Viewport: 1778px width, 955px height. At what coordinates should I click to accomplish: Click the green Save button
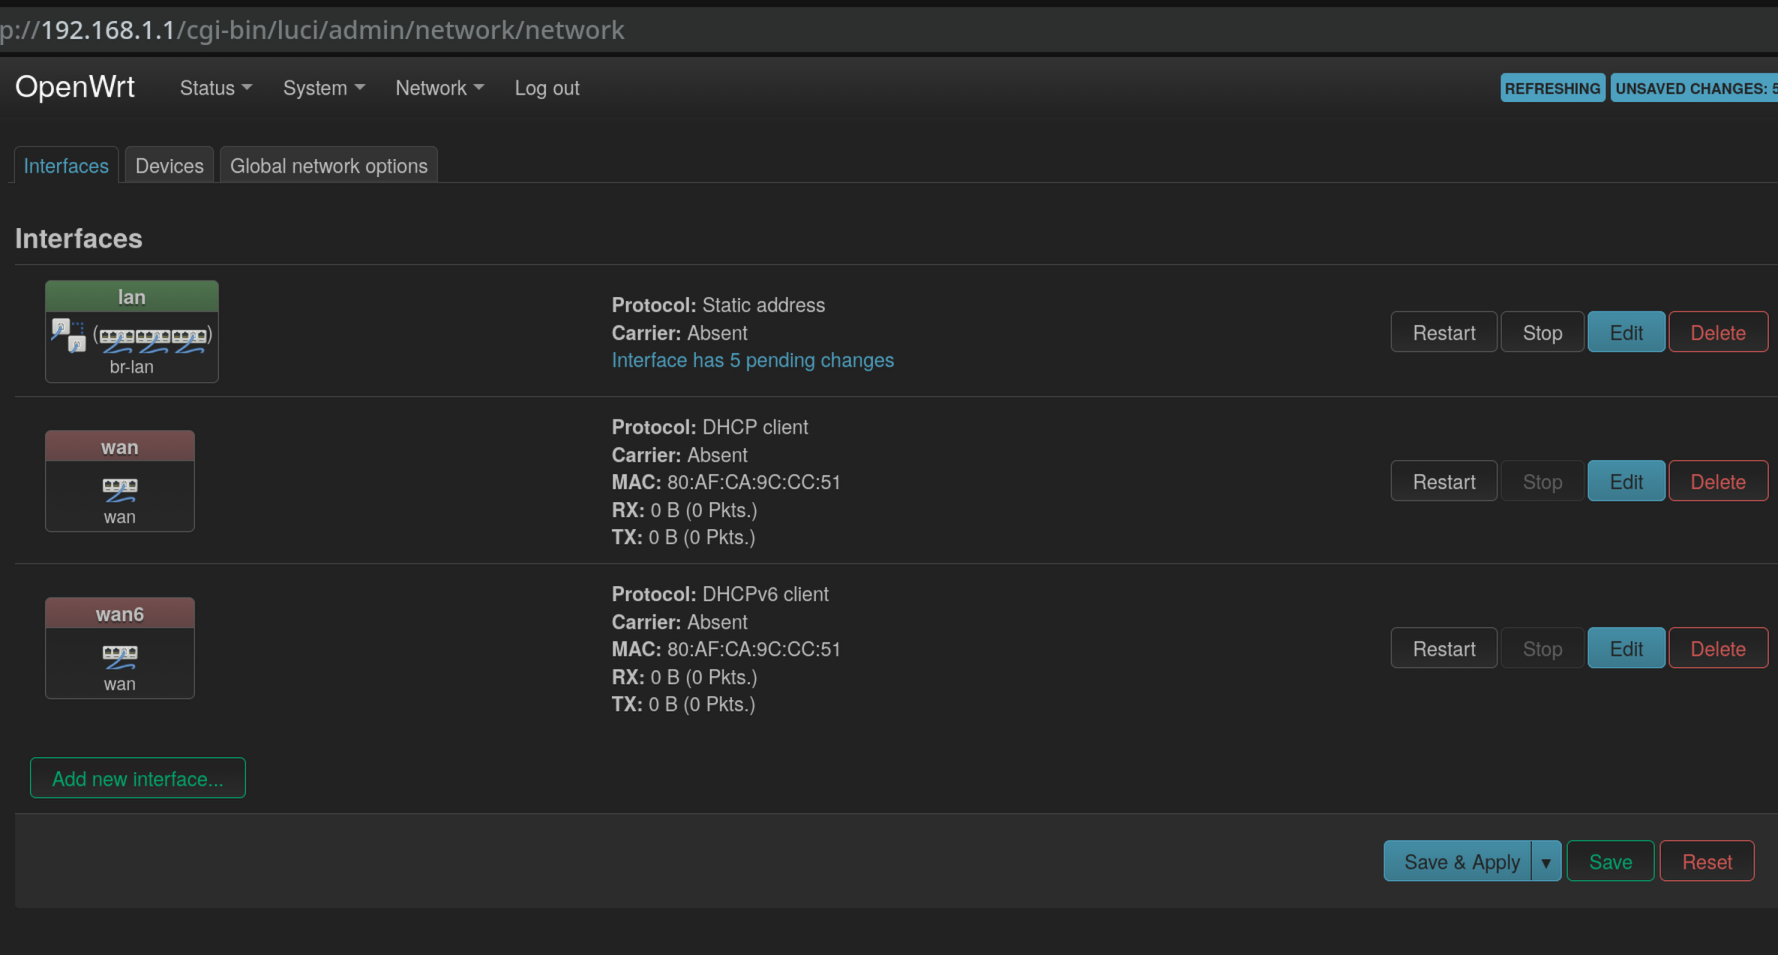point(1610,862)
